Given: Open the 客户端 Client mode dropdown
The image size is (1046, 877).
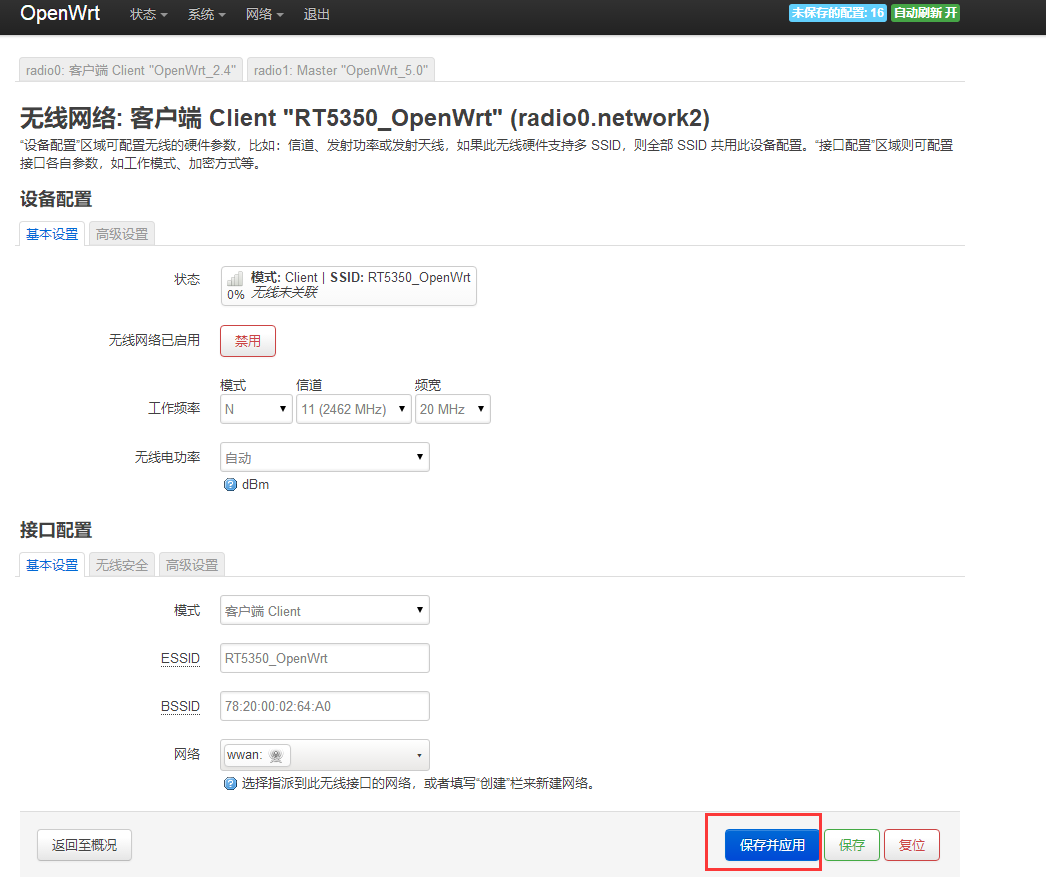Looking at the screenshot, I should 325,610.
